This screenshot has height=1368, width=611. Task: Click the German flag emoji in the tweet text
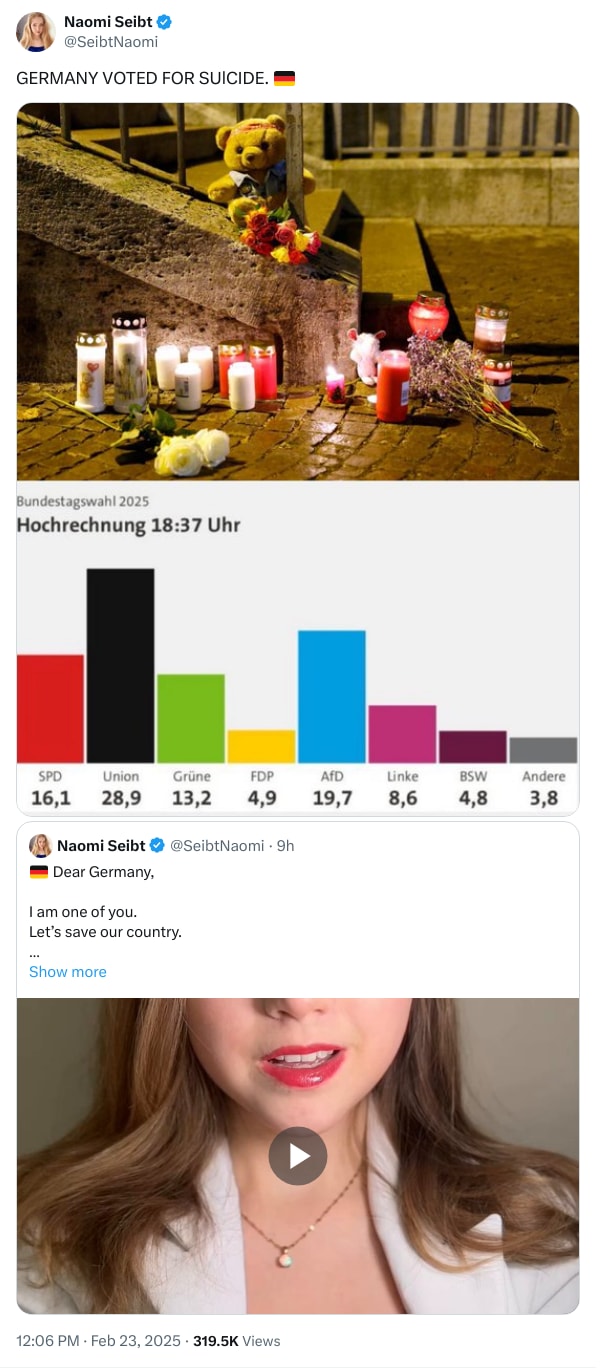click(x=287, y=77)
